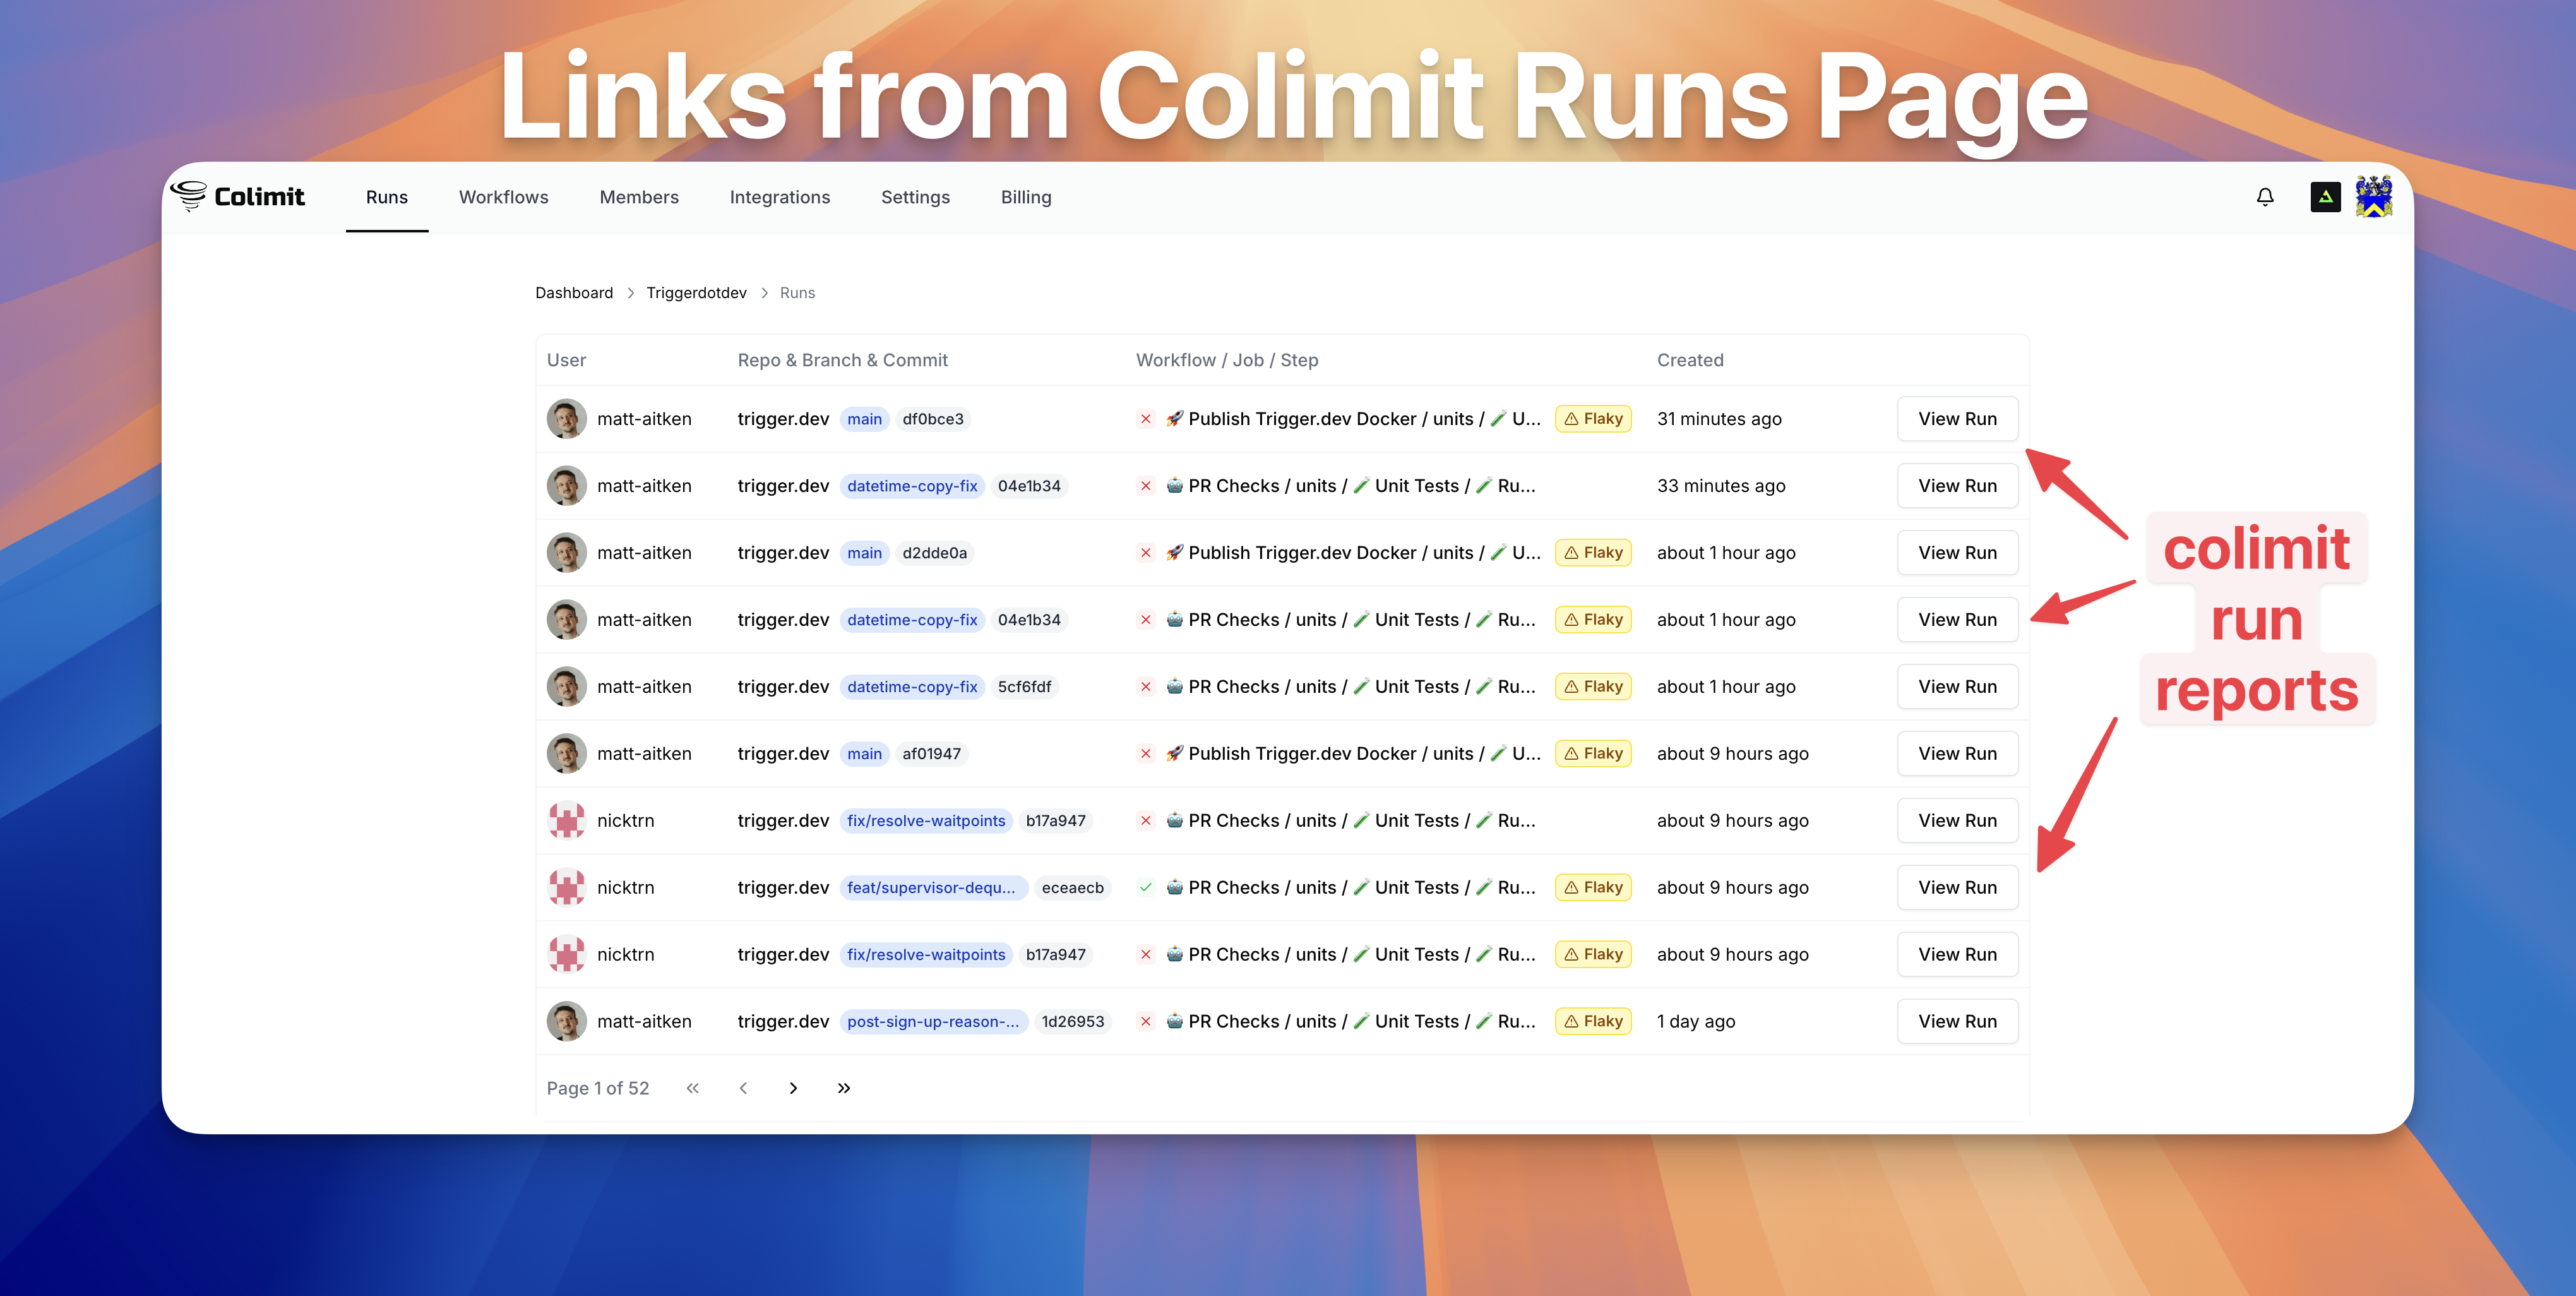Click the failed status icon in 1d26953 row

(1146, 1021)
